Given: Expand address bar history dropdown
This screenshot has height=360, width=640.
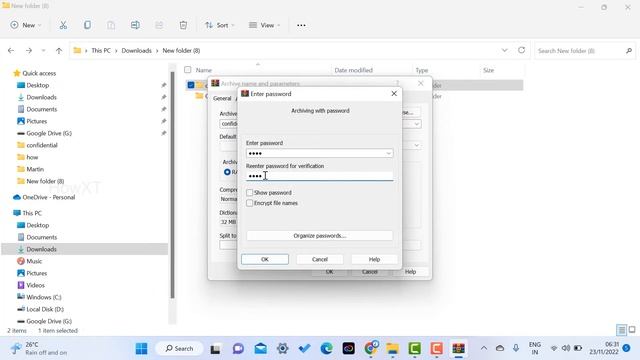Looking at the screenshot, I should click(504, 50).
